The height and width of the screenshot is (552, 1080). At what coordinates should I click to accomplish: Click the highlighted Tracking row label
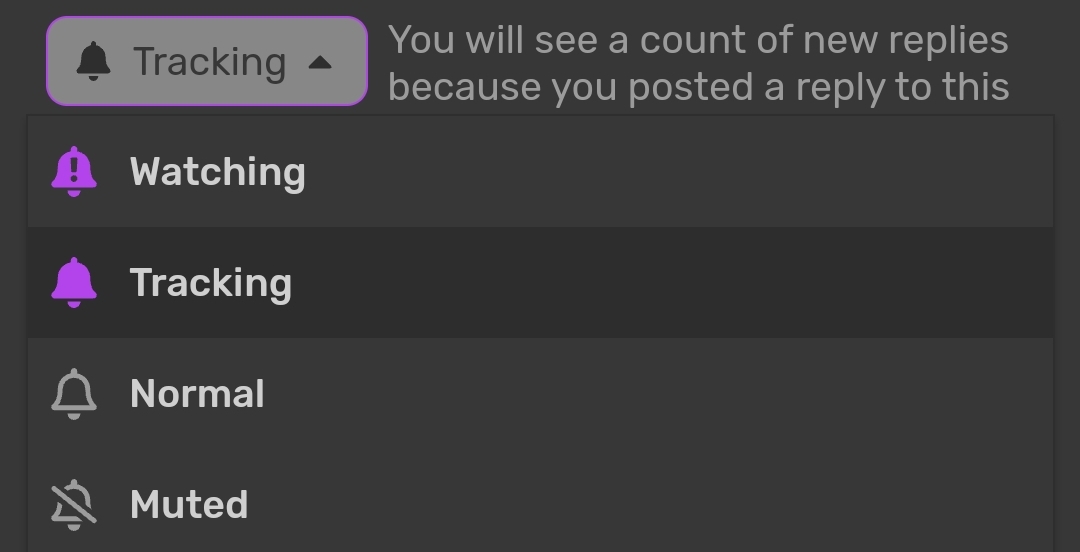[211, 283]
